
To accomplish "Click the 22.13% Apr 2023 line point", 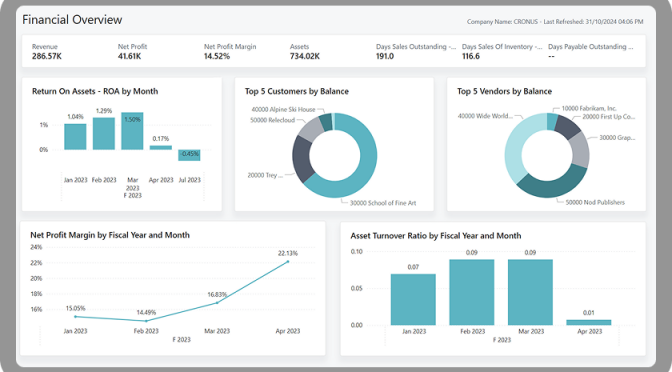I will pos(288,261).
